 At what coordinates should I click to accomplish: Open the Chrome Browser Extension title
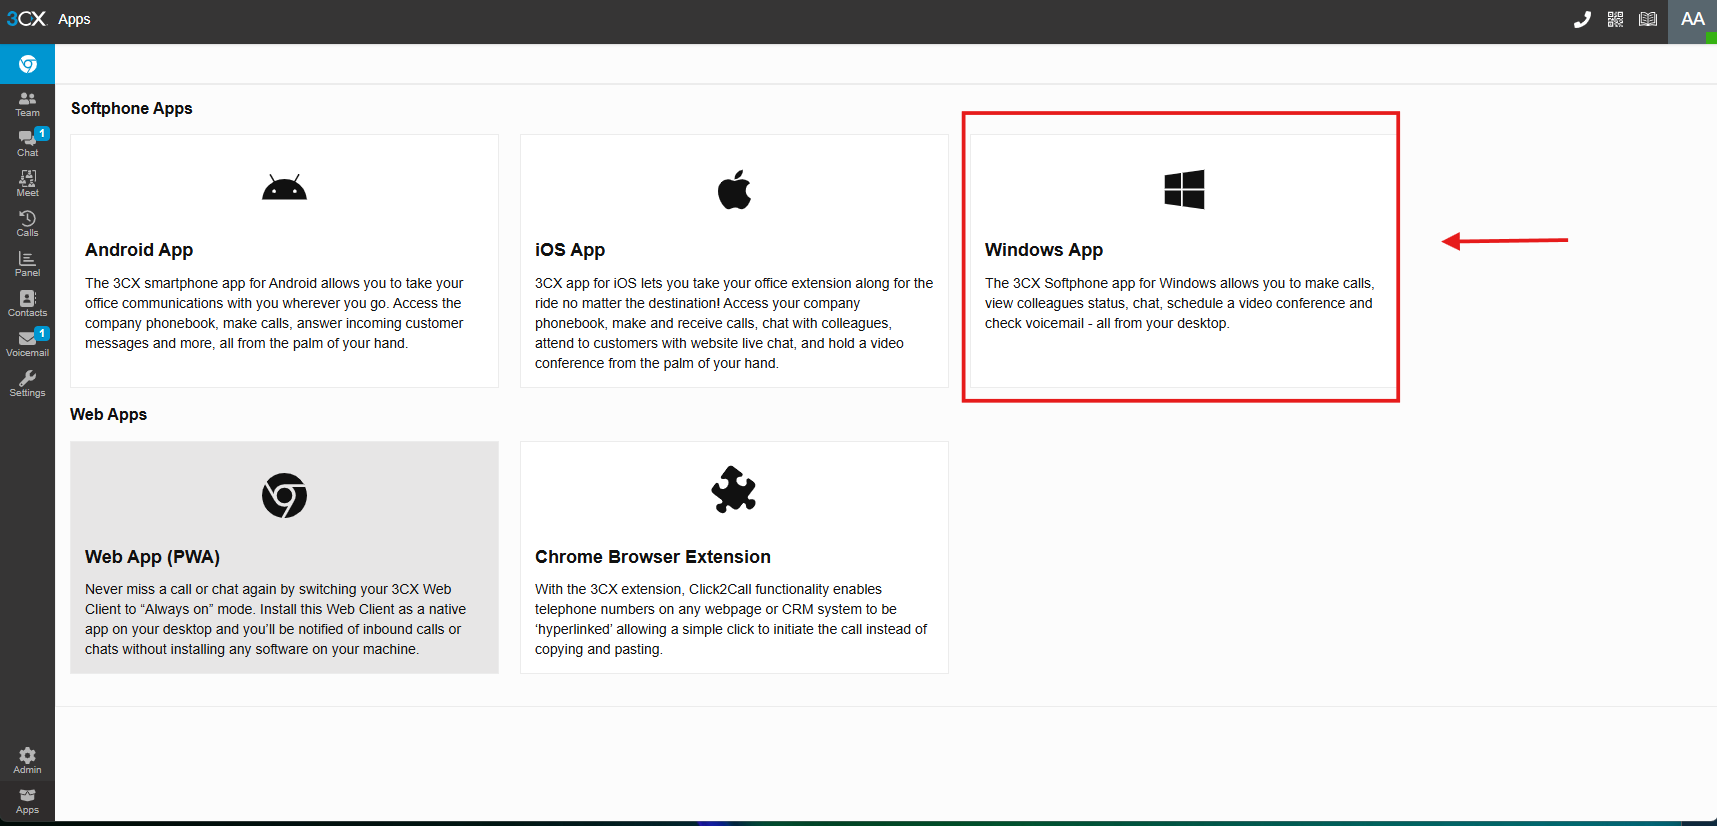pyautogui.click(x=653, y=557)
